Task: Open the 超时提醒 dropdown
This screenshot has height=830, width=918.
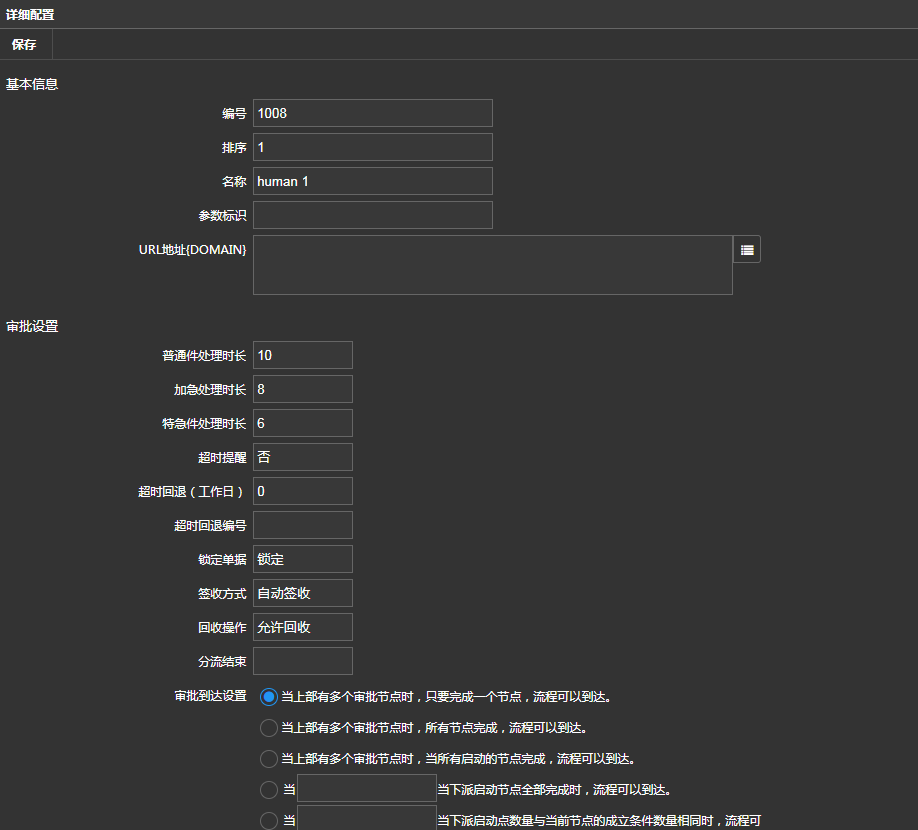Action: [x=302, y=457]
